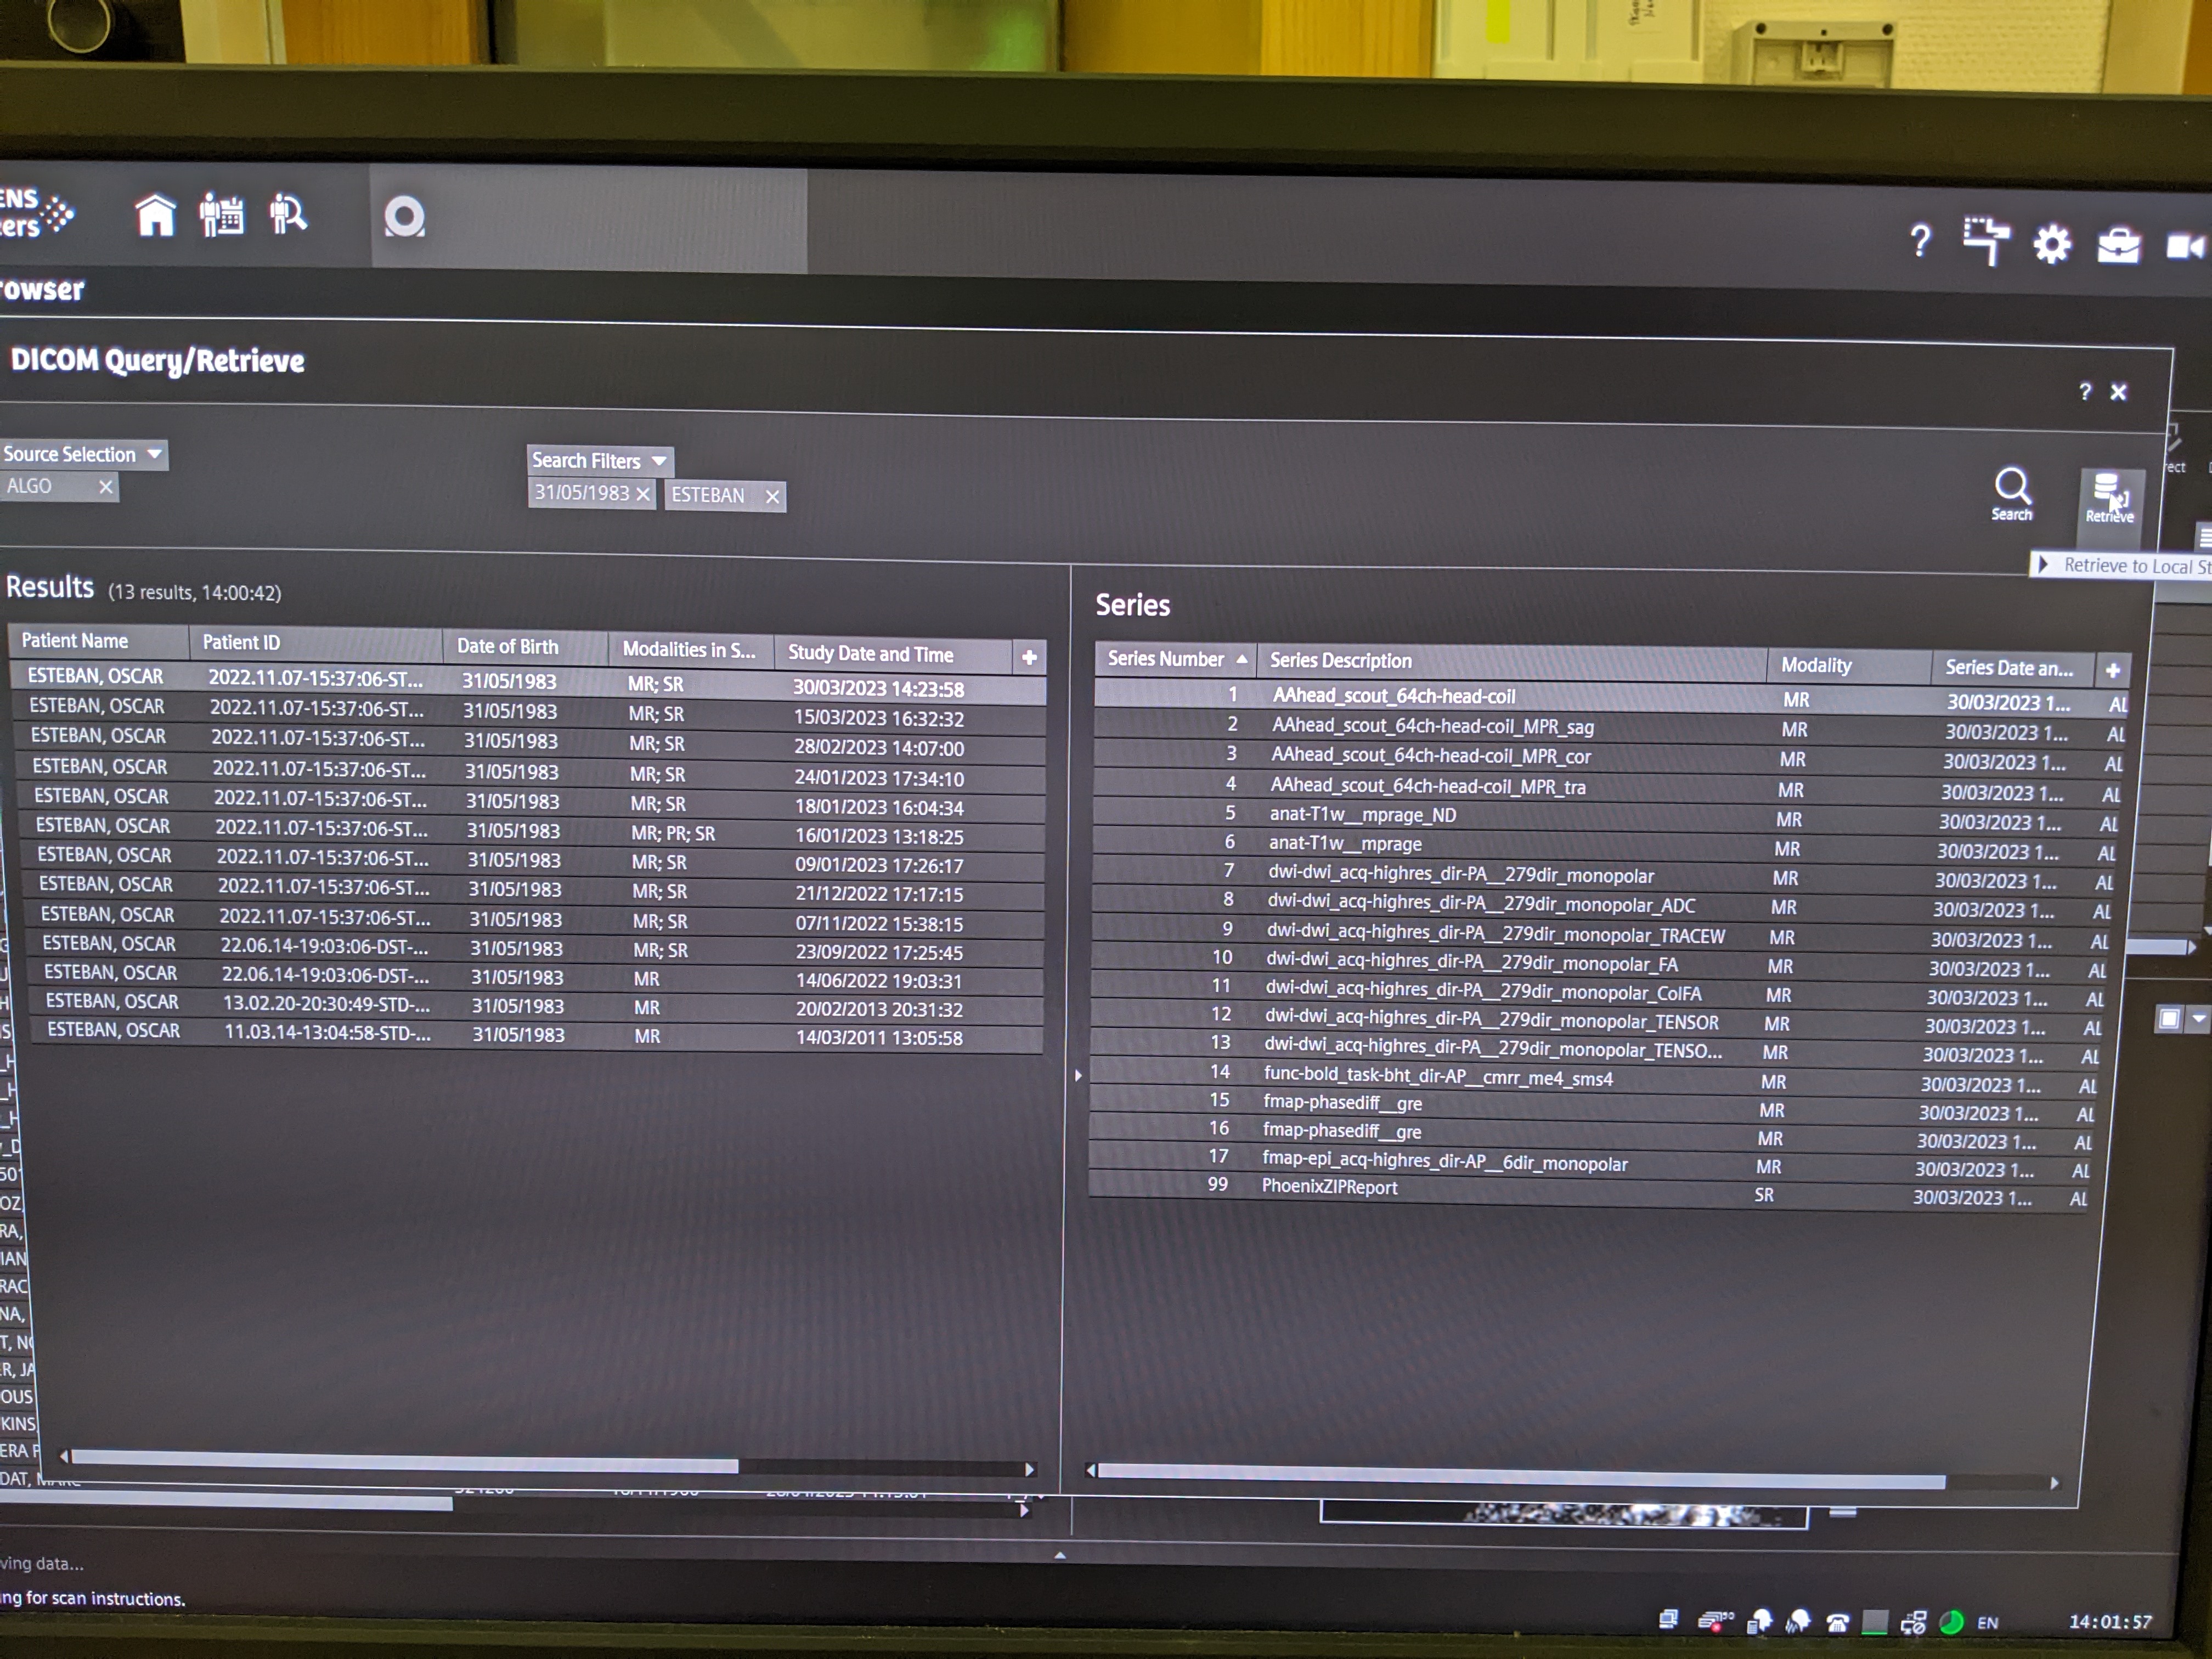
Task: Add column with plus in Results table
Action: tap(1029, 657)
